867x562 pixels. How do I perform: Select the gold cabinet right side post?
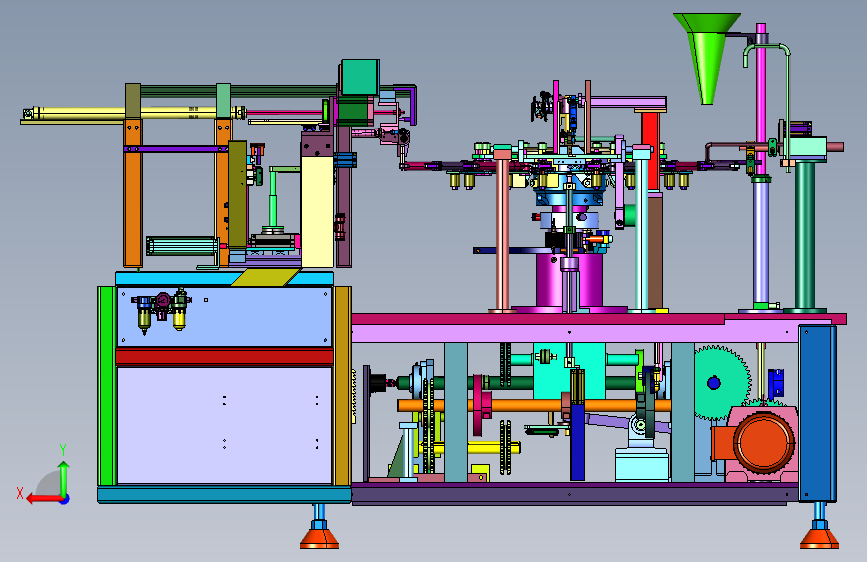pyautogui.click(x=342, y=386)
